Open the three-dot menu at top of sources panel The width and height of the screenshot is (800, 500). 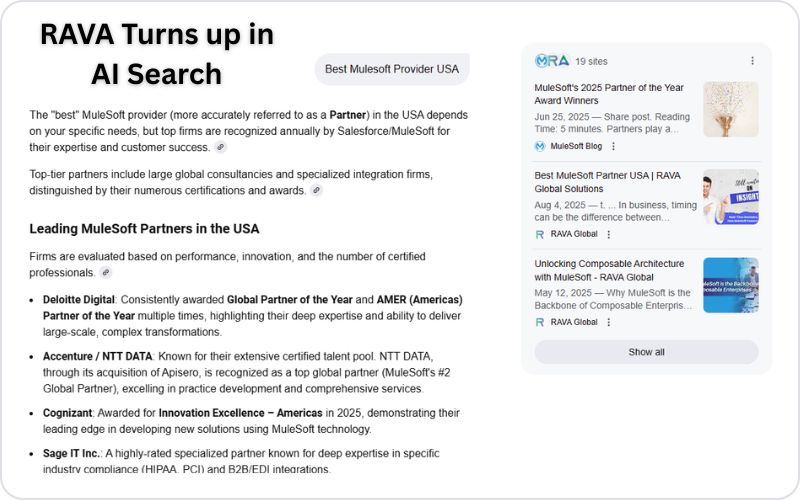pos(752,61)
